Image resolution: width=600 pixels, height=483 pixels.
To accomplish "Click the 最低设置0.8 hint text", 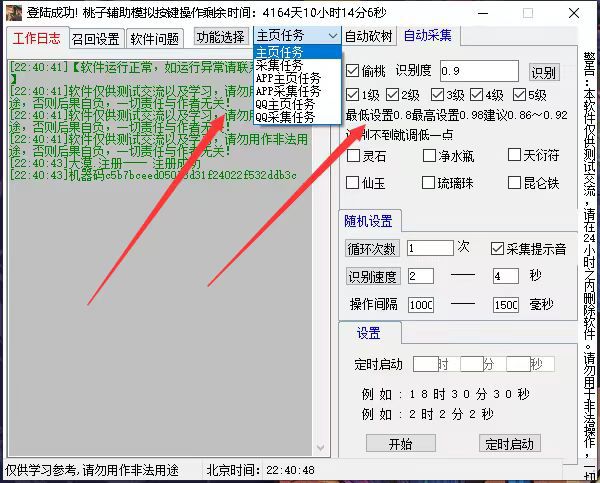I will (x=457, y=115).
